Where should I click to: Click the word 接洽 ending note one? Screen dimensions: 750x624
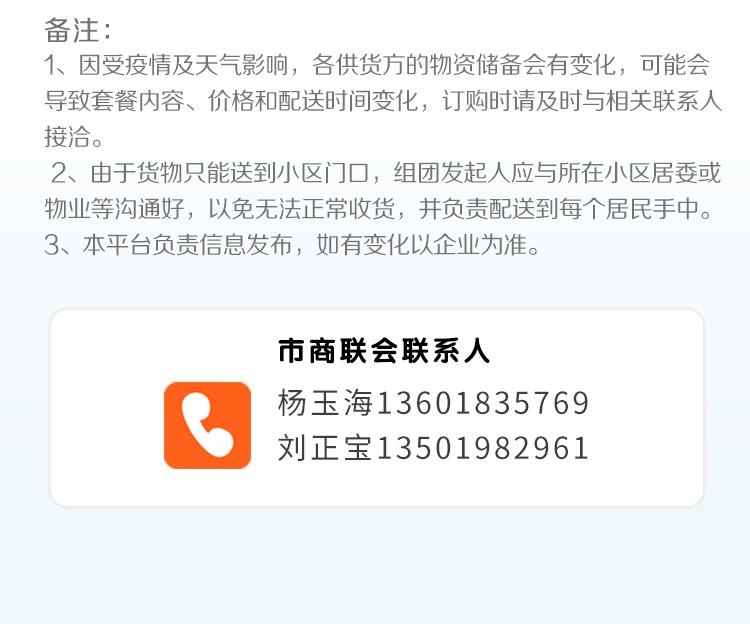[x=67, y=137]
